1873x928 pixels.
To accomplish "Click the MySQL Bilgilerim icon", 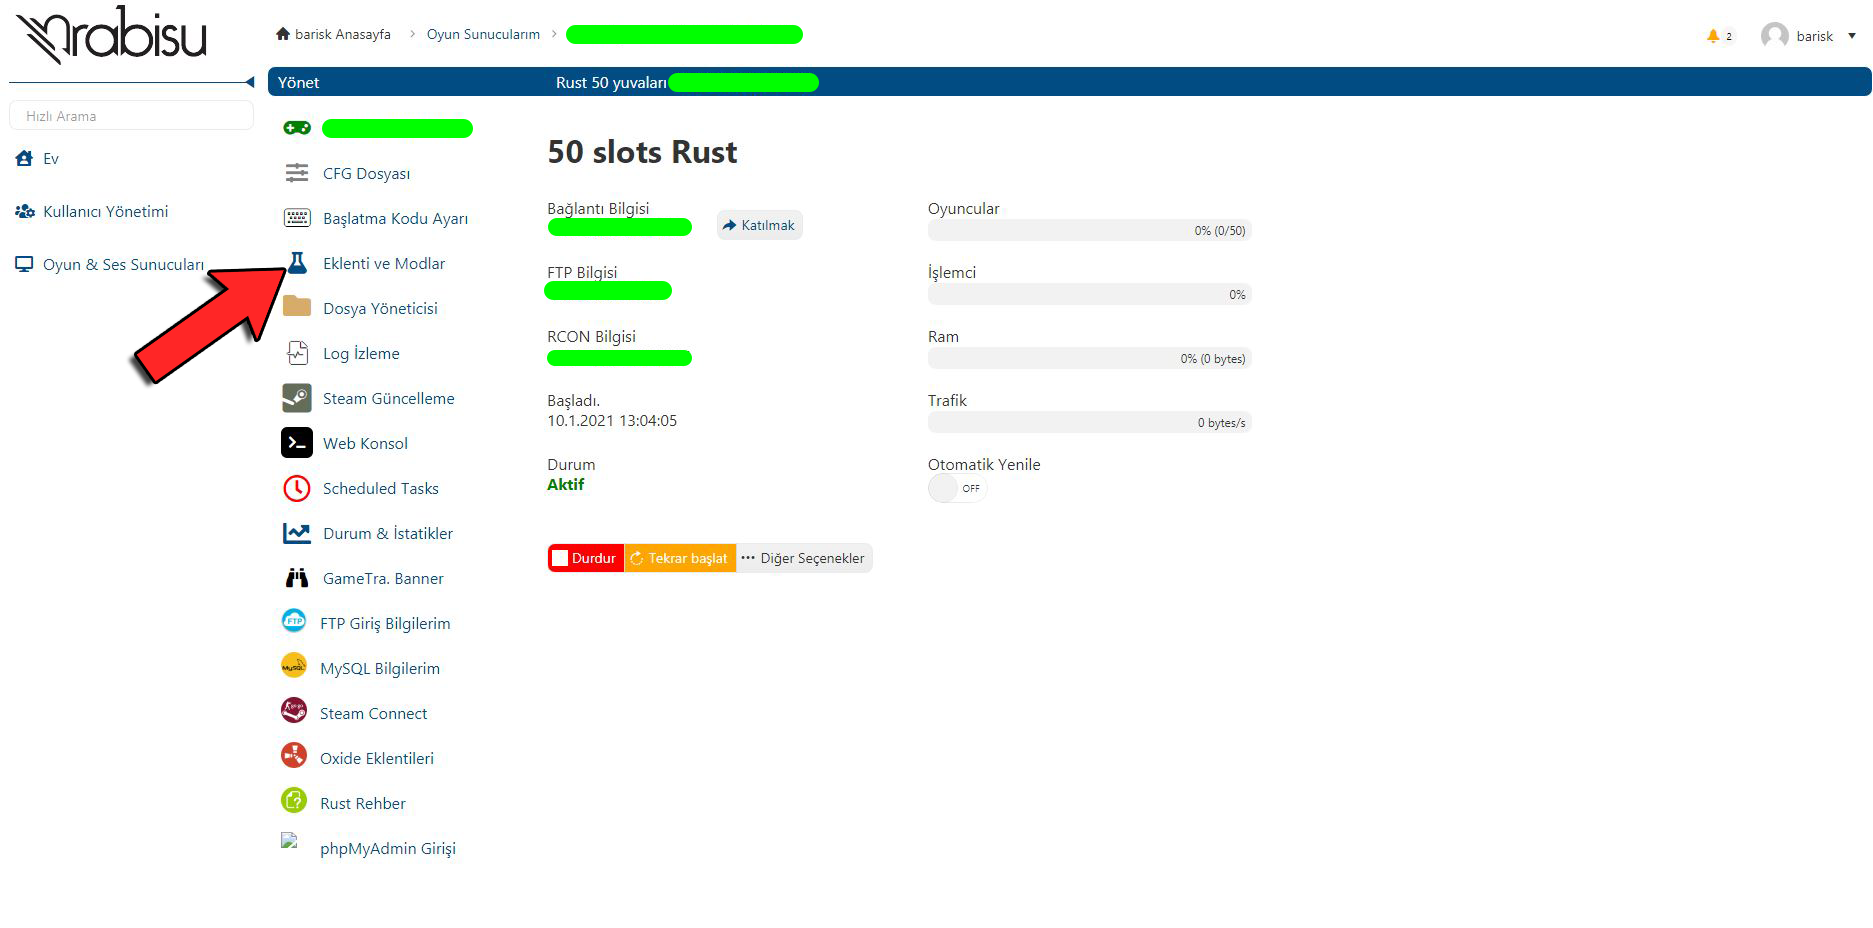I will pos(294,666).
